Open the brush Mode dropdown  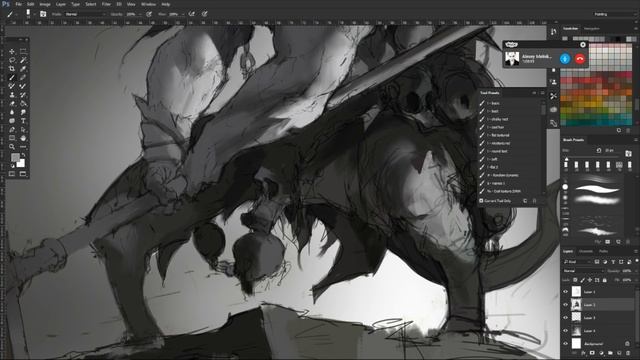(85, 14)
